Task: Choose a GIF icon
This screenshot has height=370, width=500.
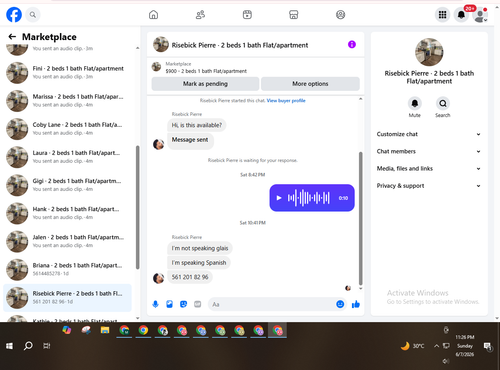Action: pos(198,304)
